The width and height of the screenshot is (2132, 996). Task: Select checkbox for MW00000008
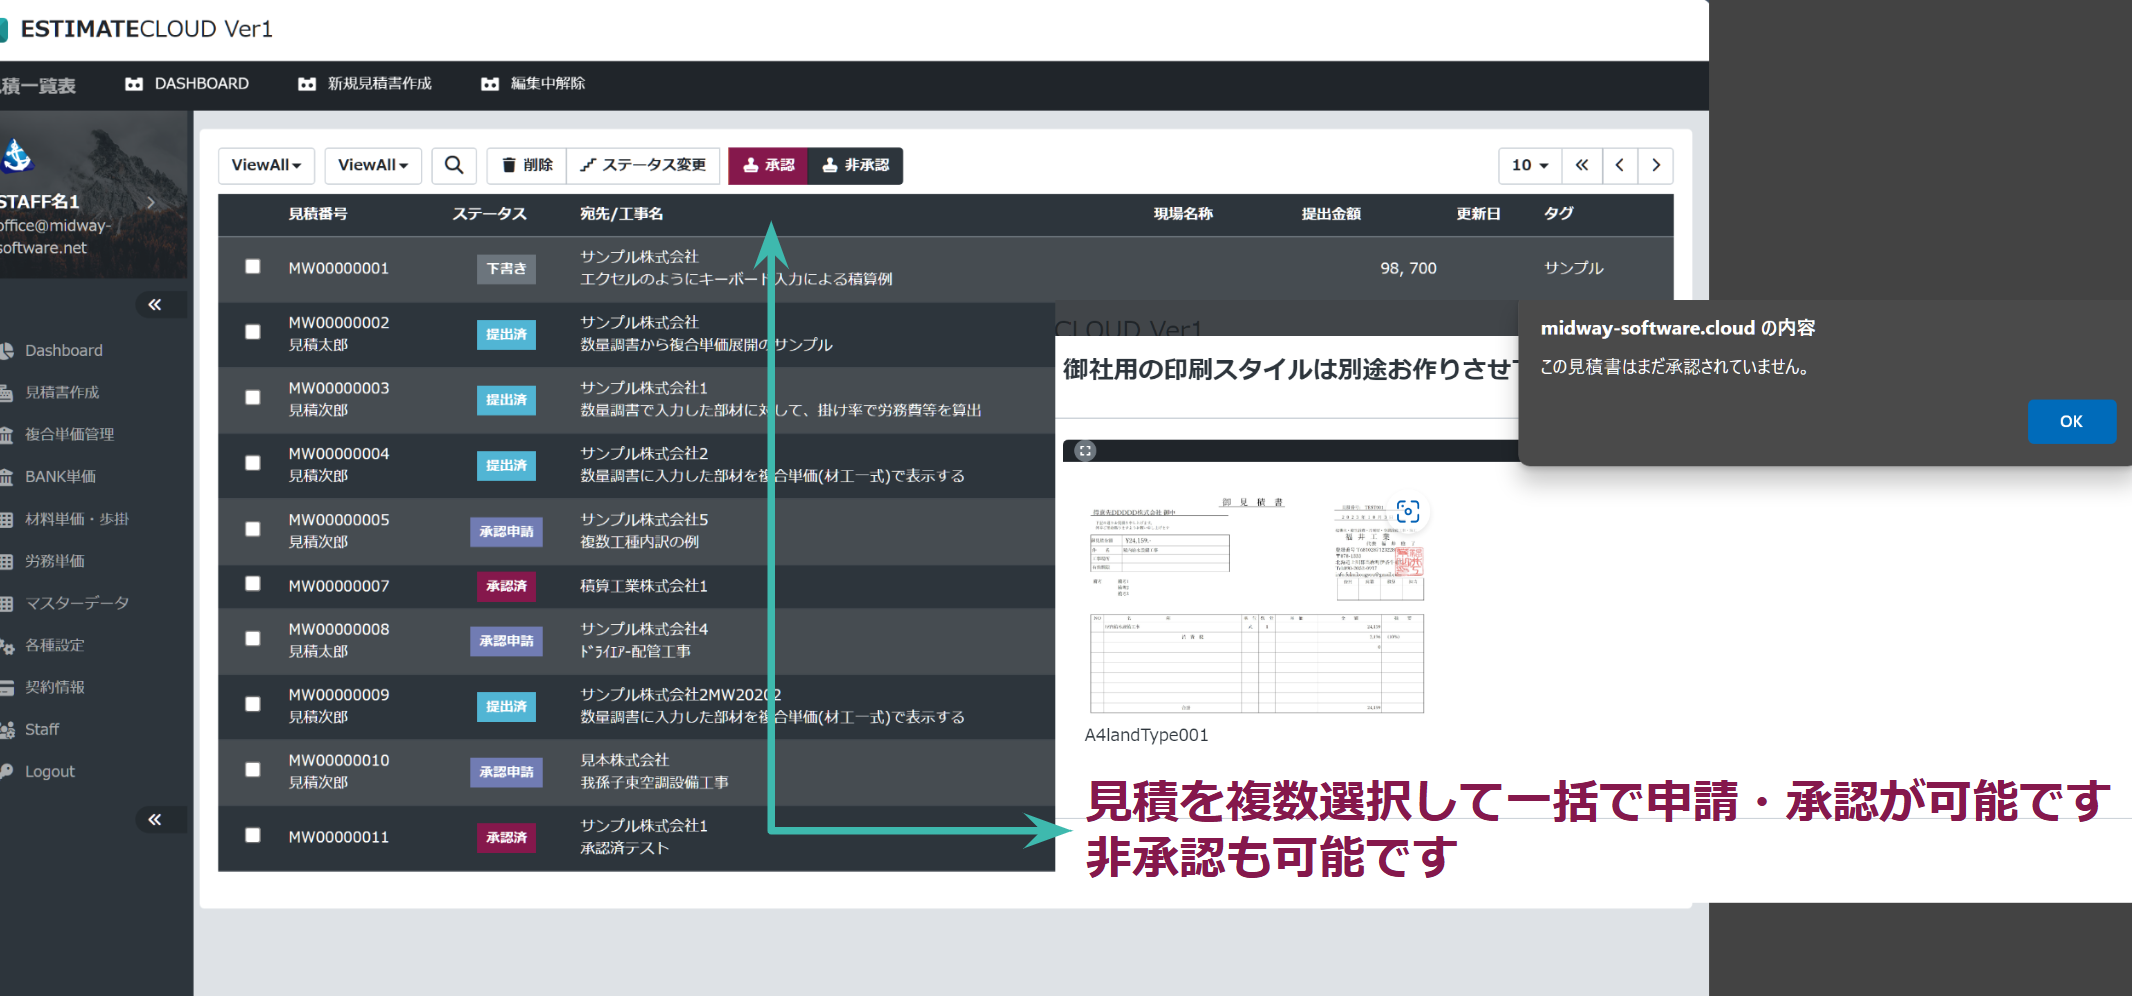coord(253,638)
